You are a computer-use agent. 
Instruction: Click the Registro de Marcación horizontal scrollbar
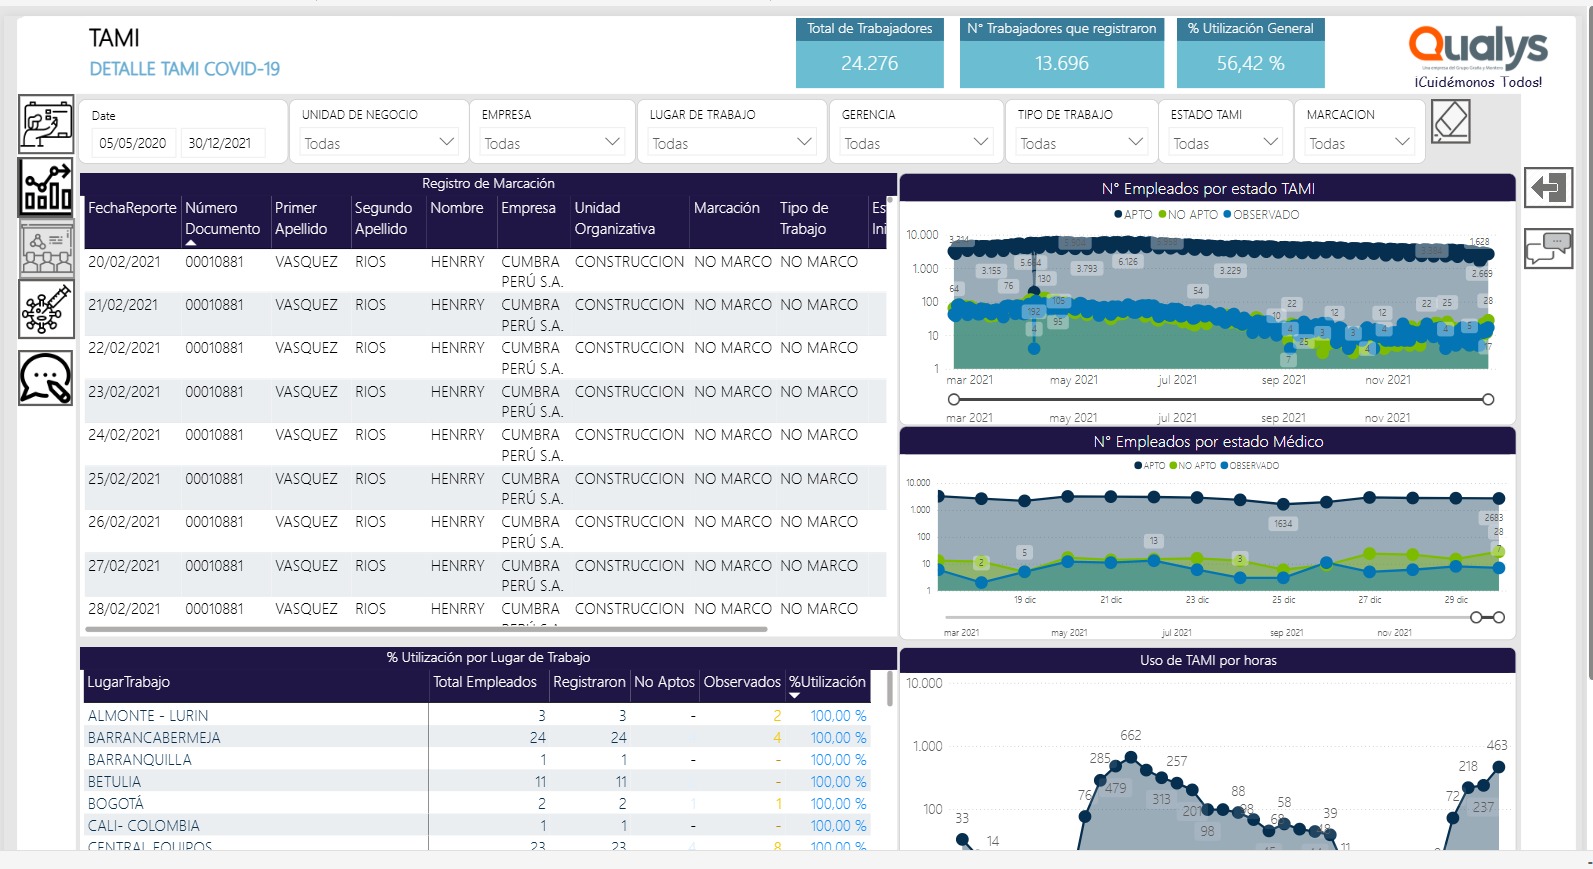tap(426, 629)
